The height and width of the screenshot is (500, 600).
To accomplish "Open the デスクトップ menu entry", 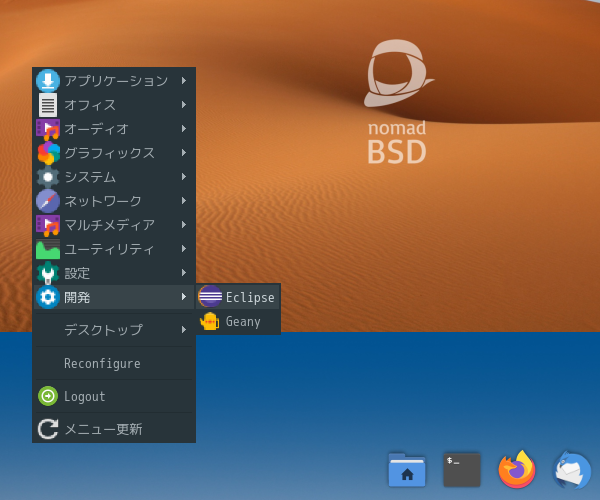I will 114,330.
